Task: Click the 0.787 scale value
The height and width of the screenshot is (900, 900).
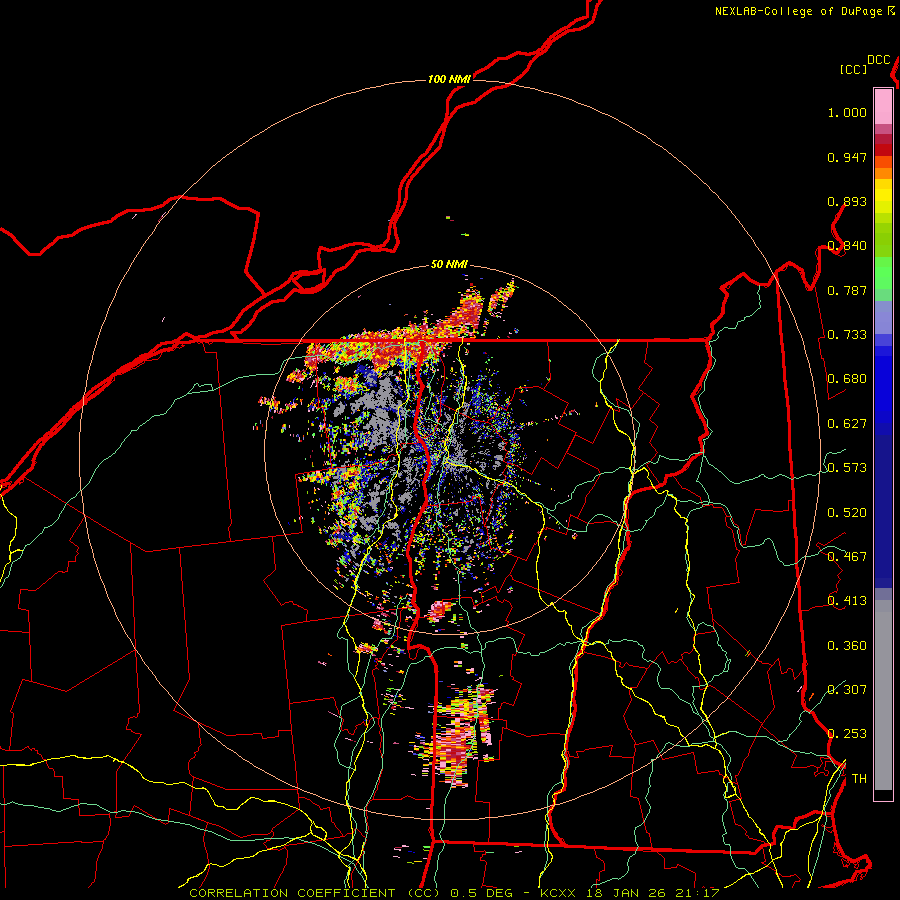Action: click(x=847, y=290)
